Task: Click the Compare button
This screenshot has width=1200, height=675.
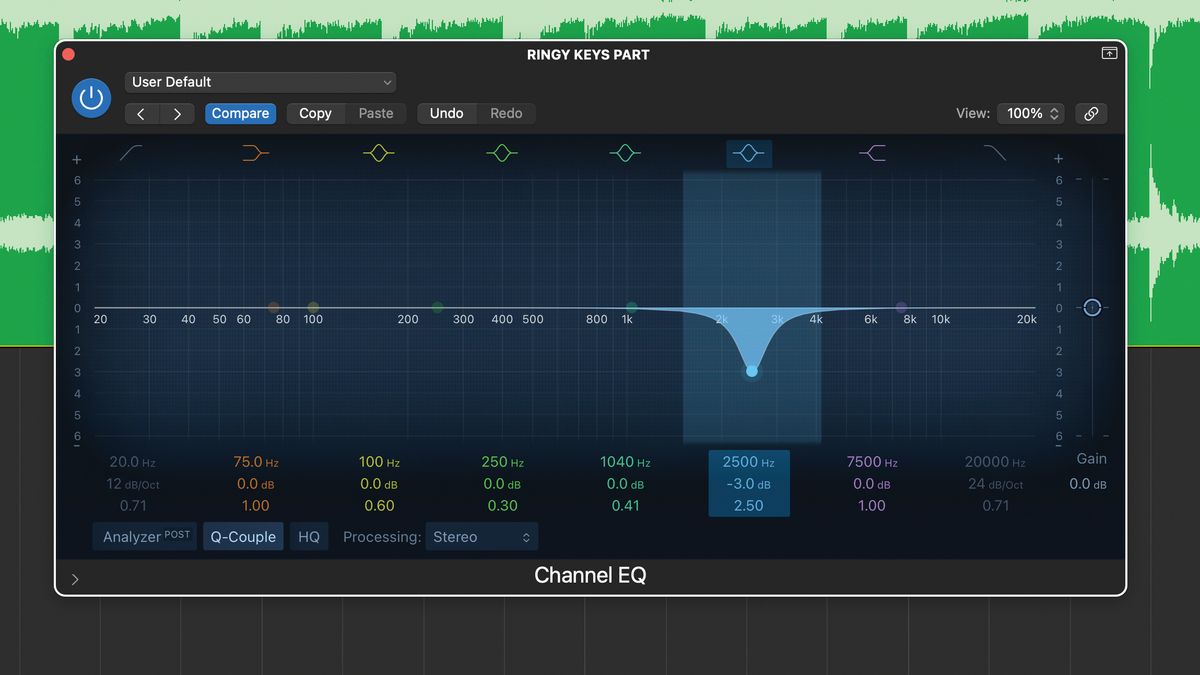Action: coord(240,113)
